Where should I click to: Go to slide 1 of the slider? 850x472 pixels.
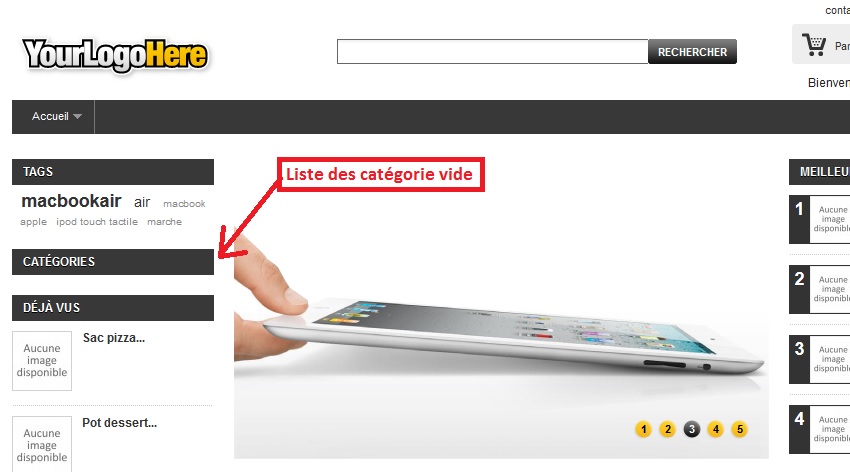pos(643,430)
